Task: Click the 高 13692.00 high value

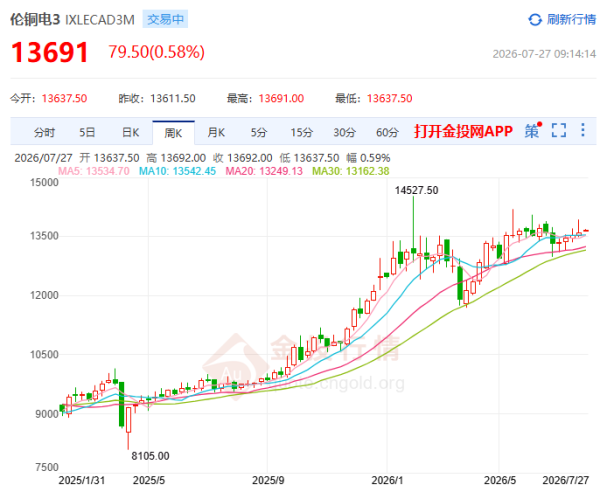Action: 176,158
